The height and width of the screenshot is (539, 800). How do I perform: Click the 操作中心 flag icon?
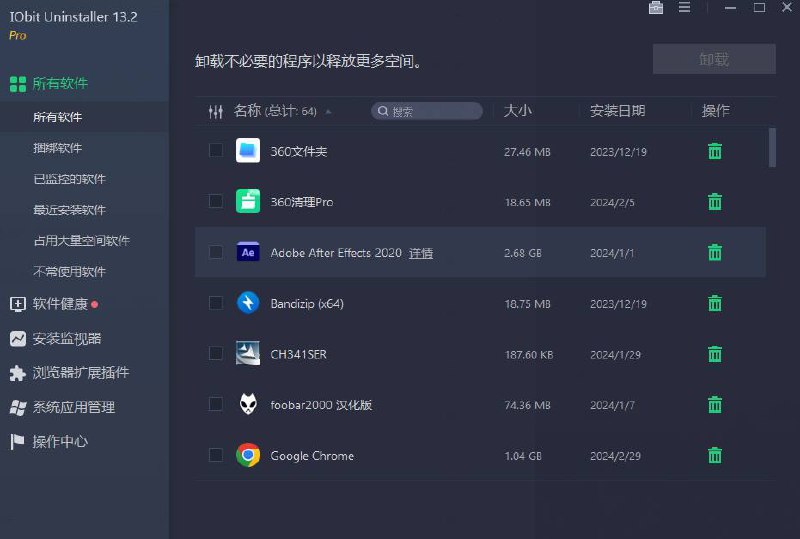(17, 442)
